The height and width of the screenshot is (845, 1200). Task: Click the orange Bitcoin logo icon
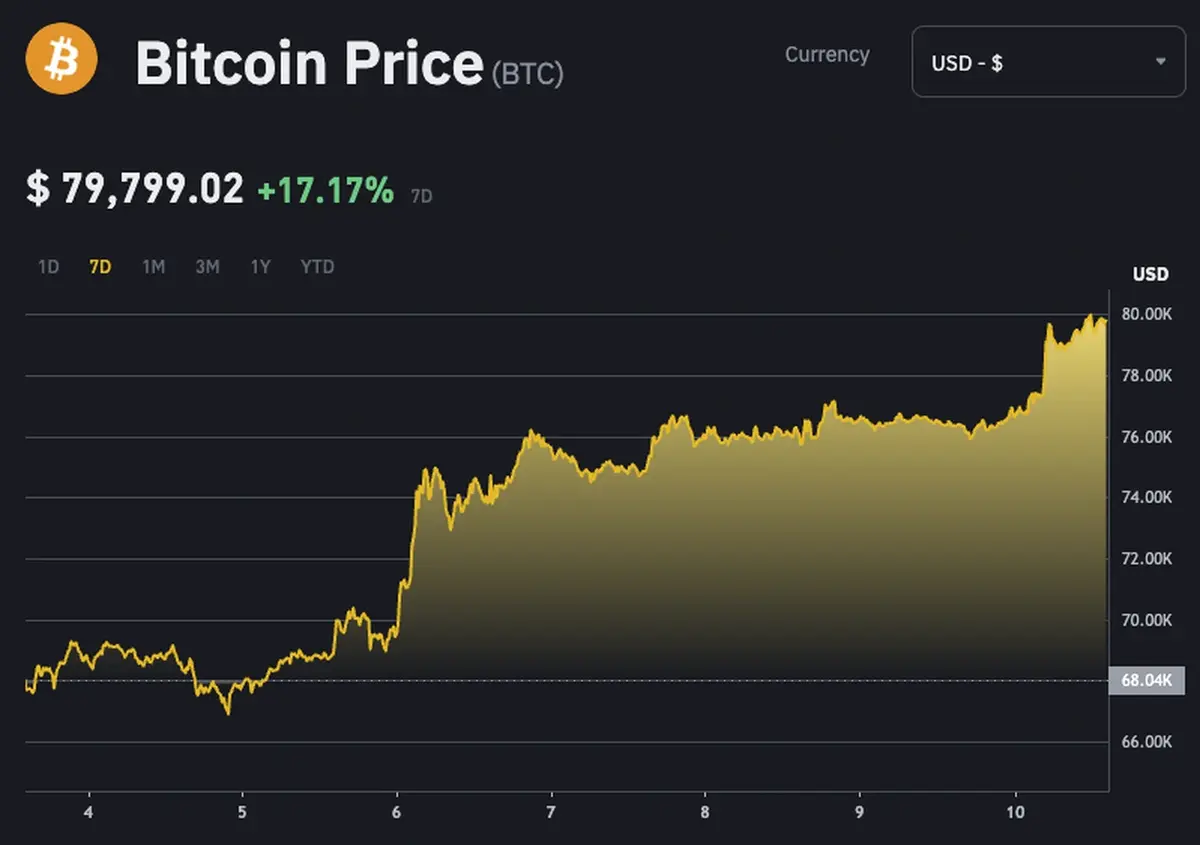[61, 58]
